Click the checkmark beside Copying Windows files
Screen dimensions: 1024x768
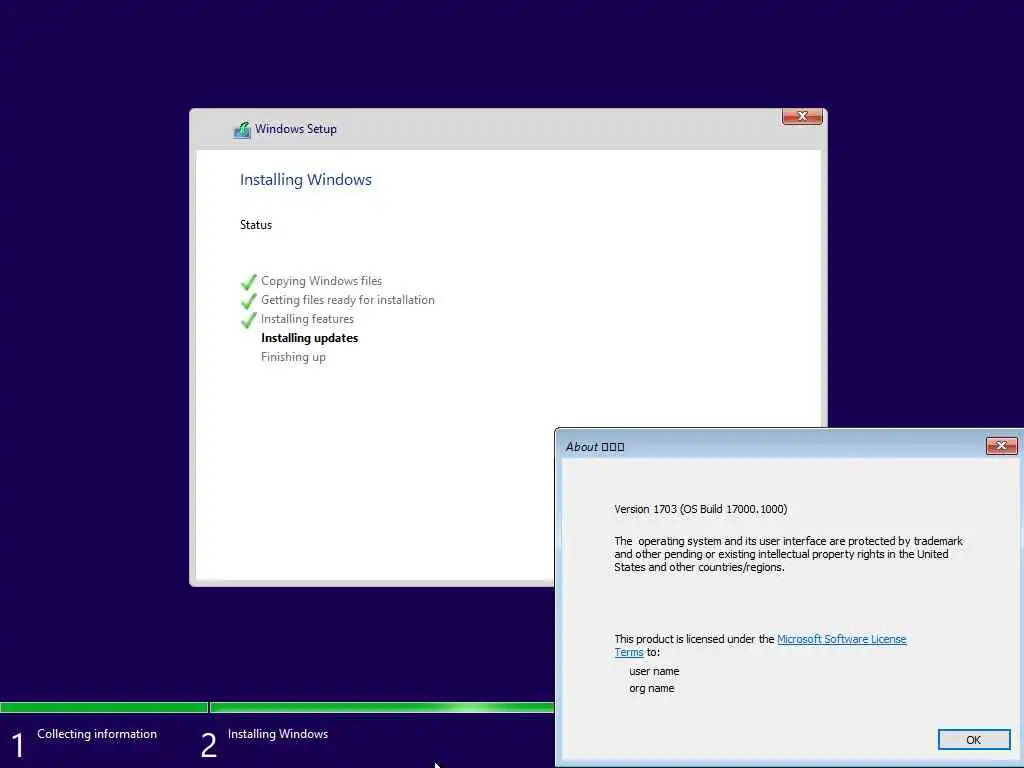pos(248,282)
